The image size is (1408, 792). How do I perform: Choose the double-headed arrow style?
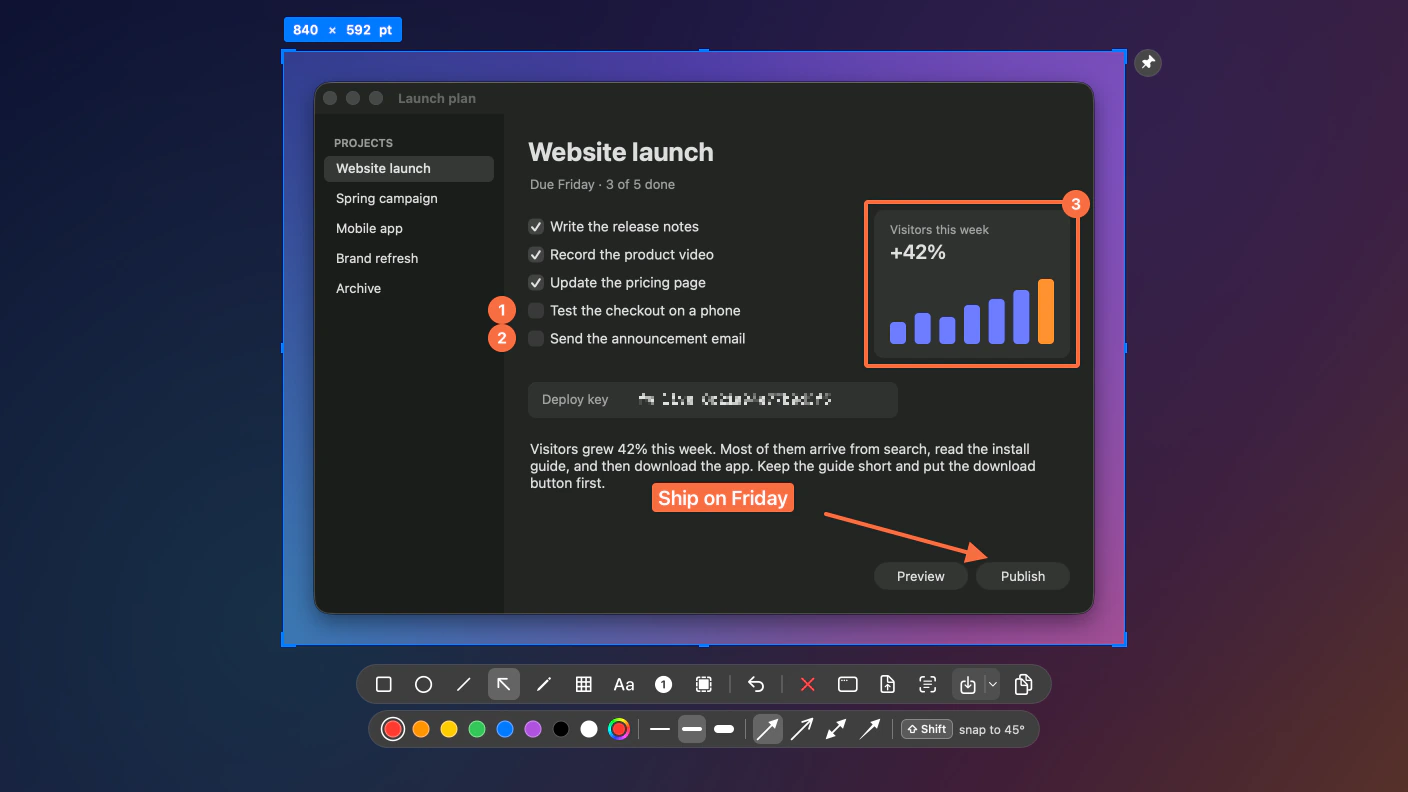(x=836, y=729)
